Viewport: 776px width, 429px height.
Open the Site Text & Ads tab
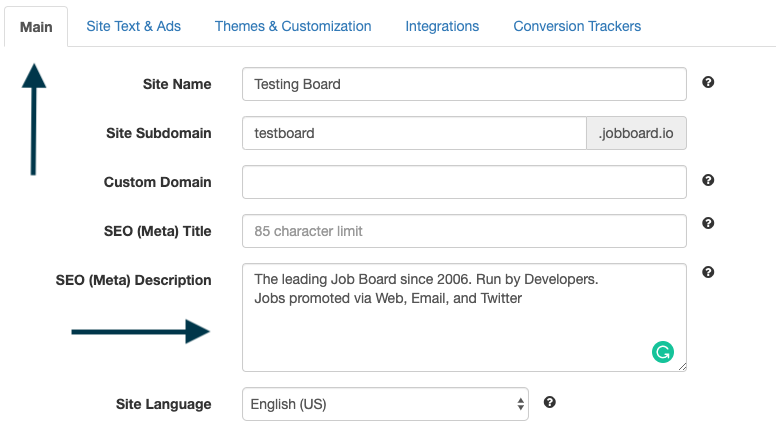click(133, 26)
